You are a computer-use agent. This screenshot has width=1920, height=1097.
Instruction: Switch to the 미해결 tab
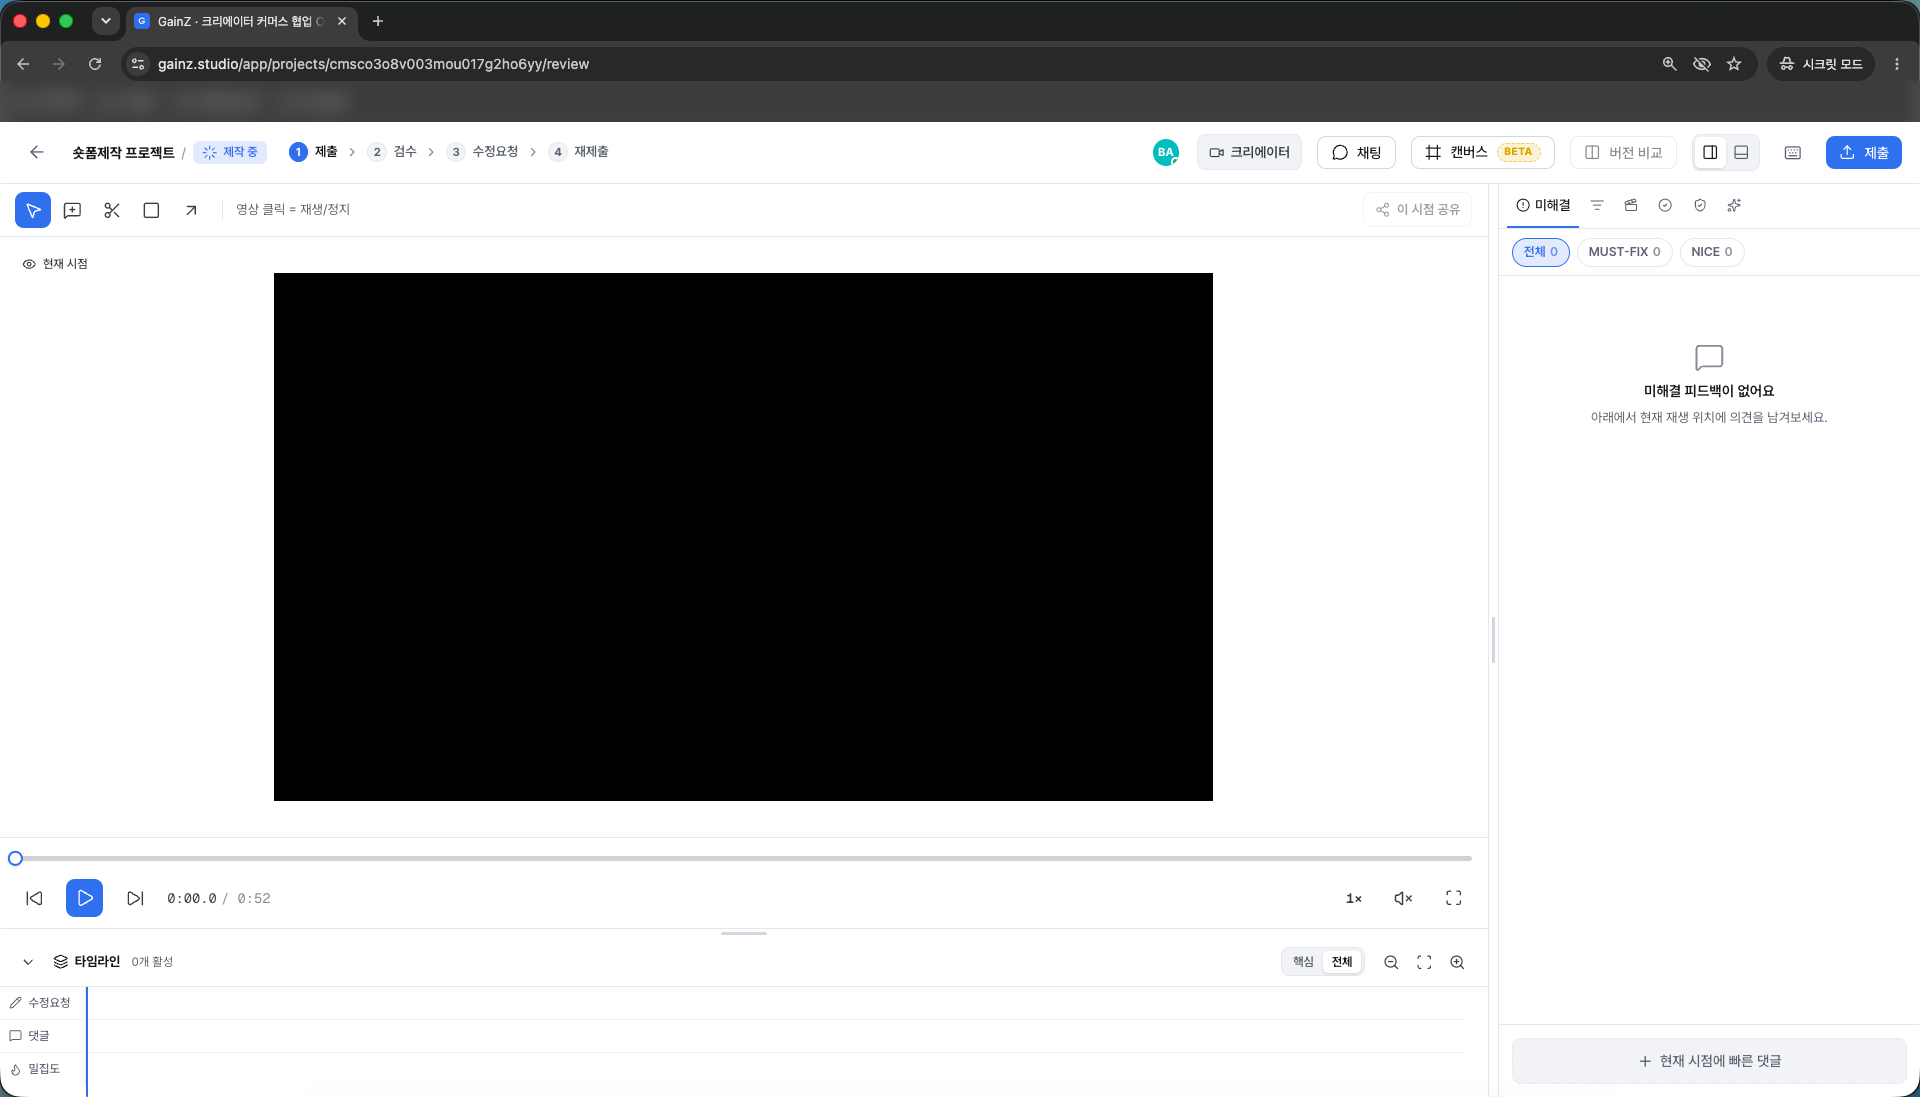click(1543, 205)
